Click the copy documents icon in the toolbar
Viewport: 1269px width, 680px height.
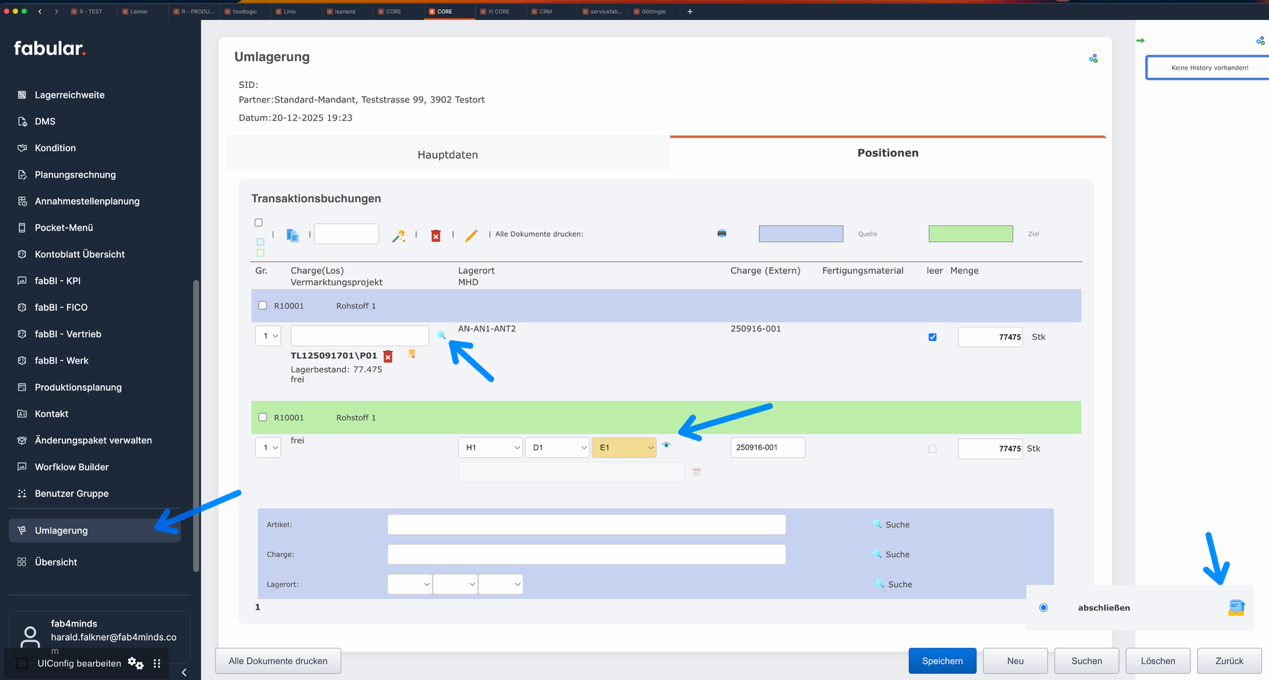(x=293, y=235)
